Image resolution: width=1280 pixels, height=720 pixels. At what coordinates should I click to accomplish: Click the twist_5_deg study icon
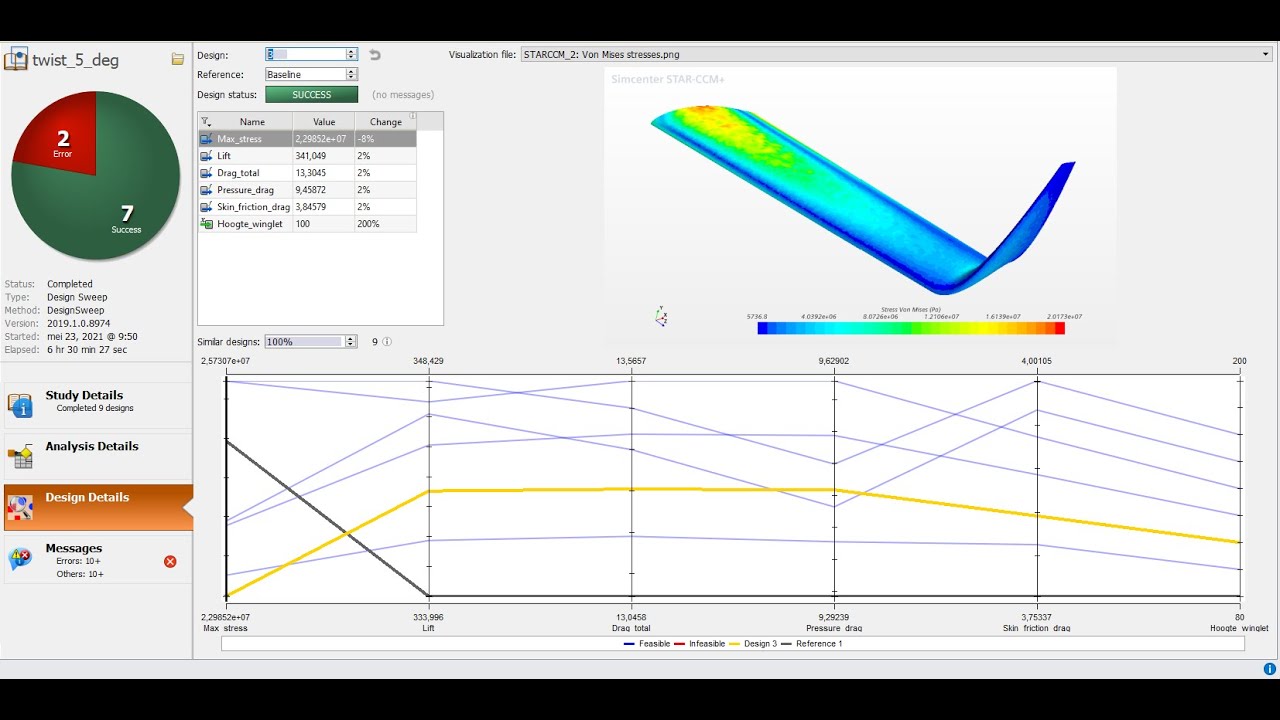coord(16,59)
